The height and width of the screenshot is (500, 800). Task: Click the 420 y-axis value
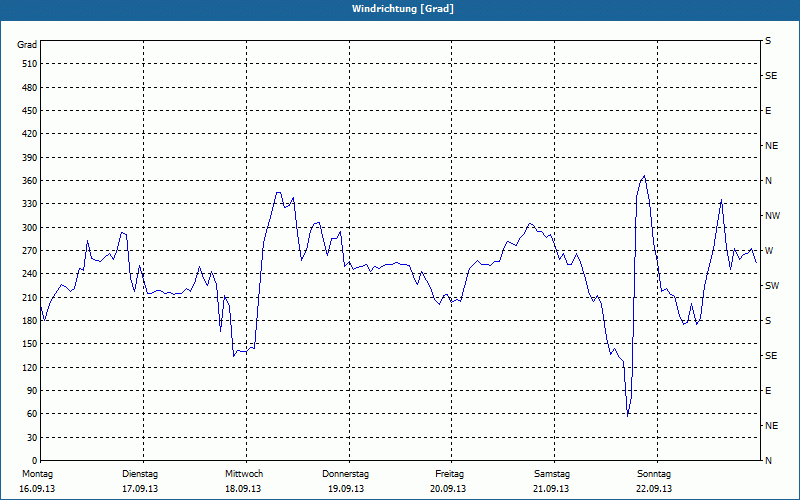(30, 134)
